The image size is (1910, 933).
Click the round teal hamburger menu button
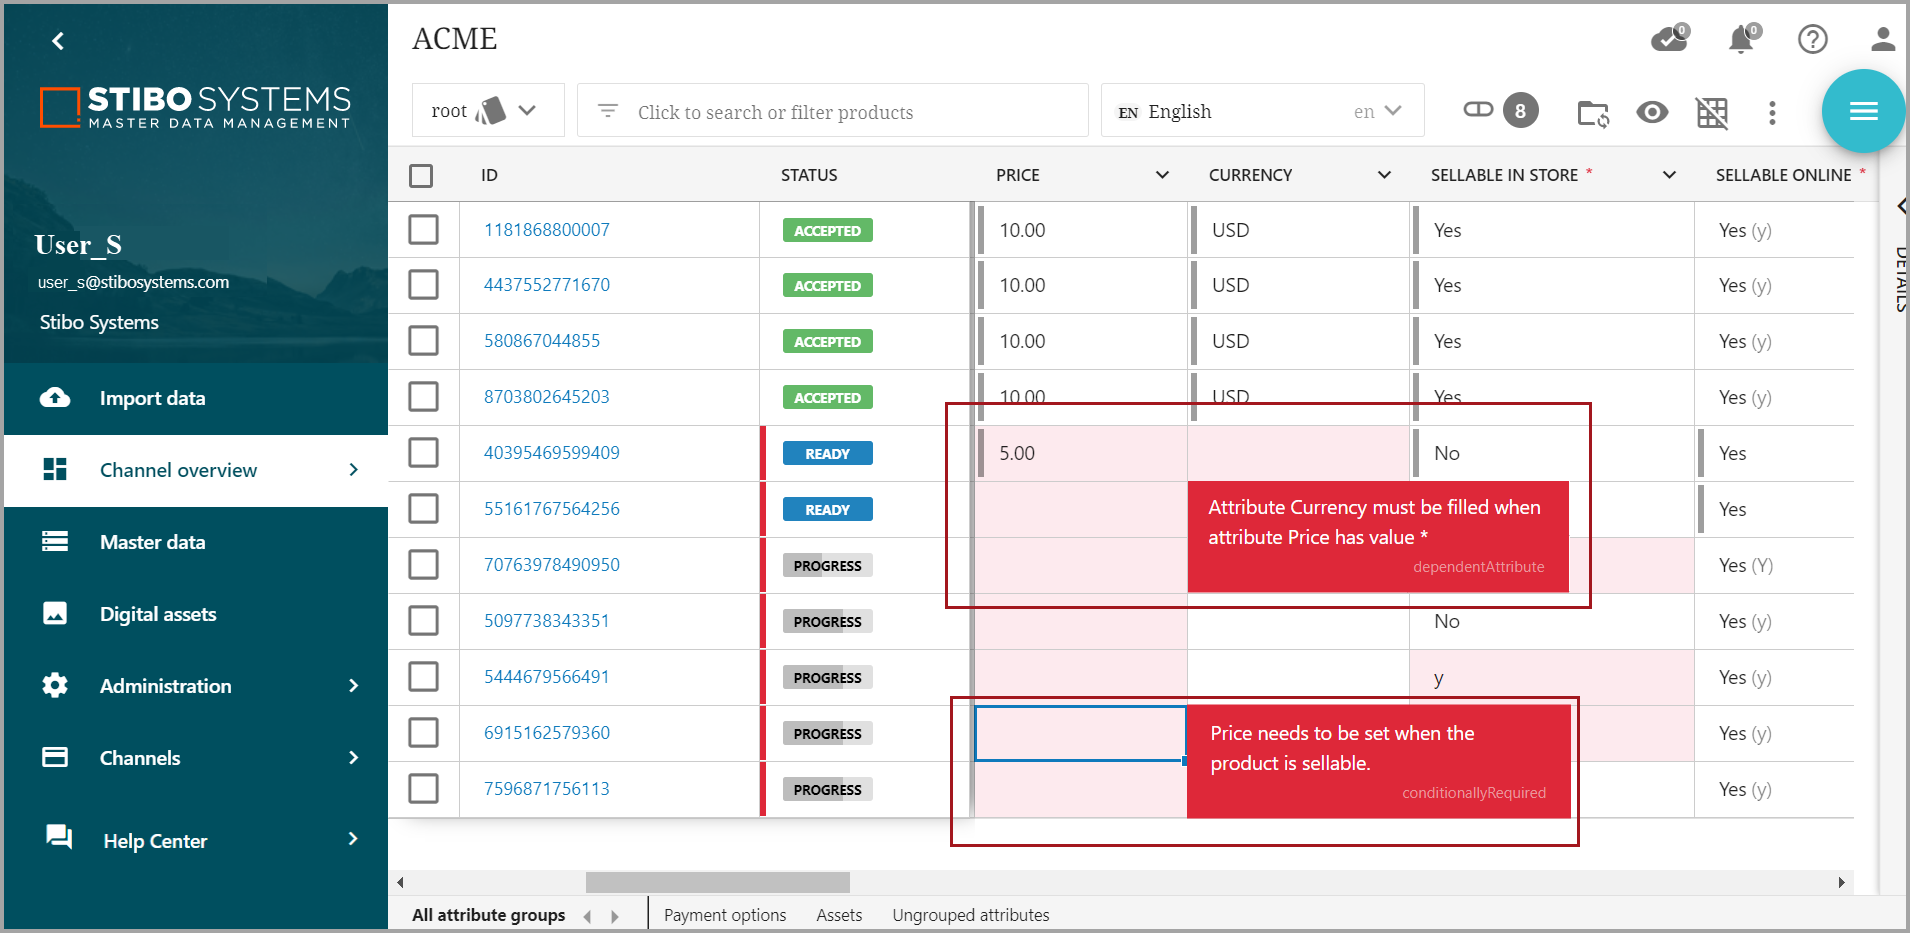click(1862, 111)
